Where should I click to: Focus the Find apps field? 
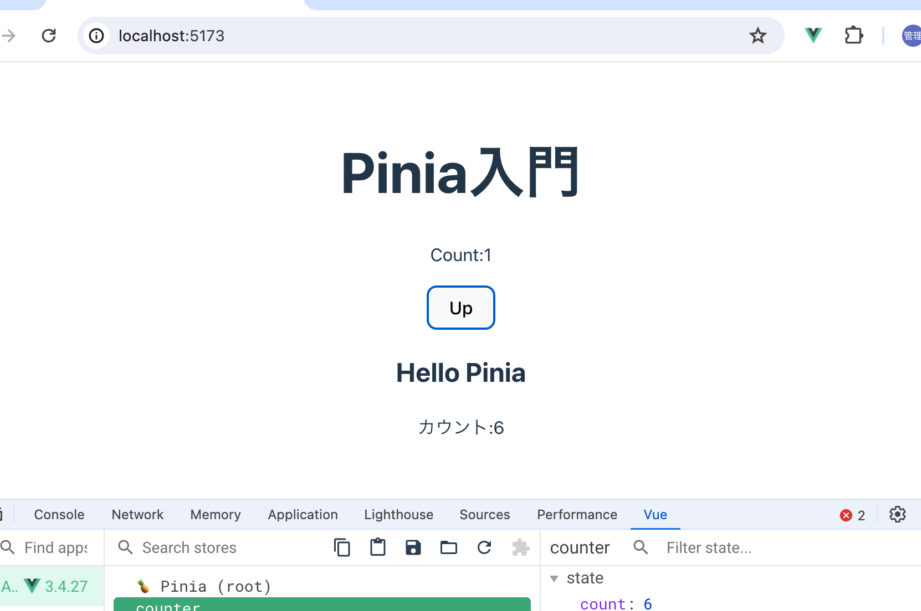[56, 548]
